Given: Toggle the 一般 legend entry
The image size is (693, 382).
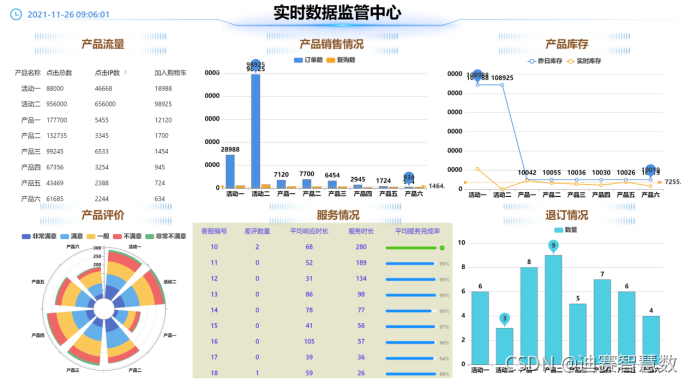Looking at the screenshot, I should (x=98, y=236).
